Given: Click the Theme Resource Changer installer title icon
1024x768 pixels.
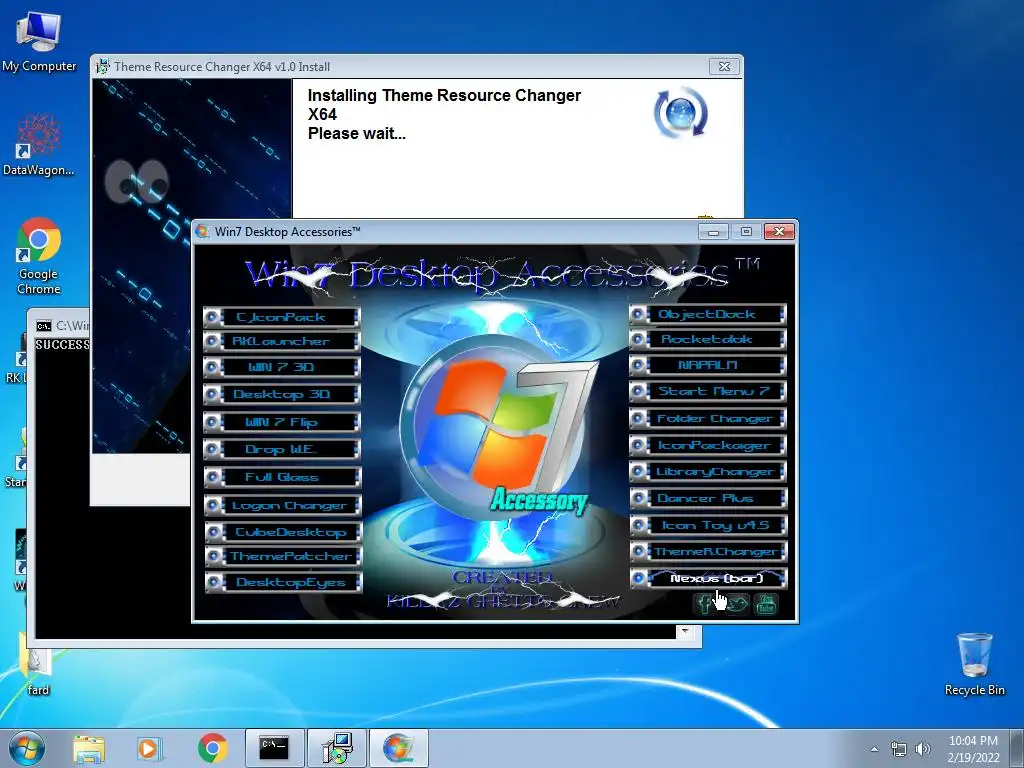Looking at the screenshot, I should click(x=102, y=66).
